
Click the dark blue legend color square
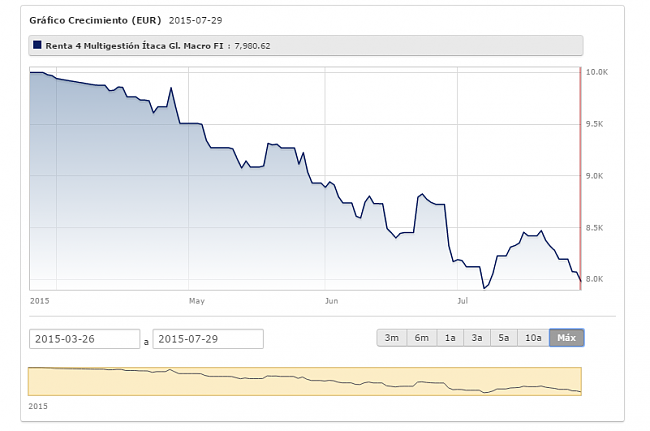click(37, 46)
